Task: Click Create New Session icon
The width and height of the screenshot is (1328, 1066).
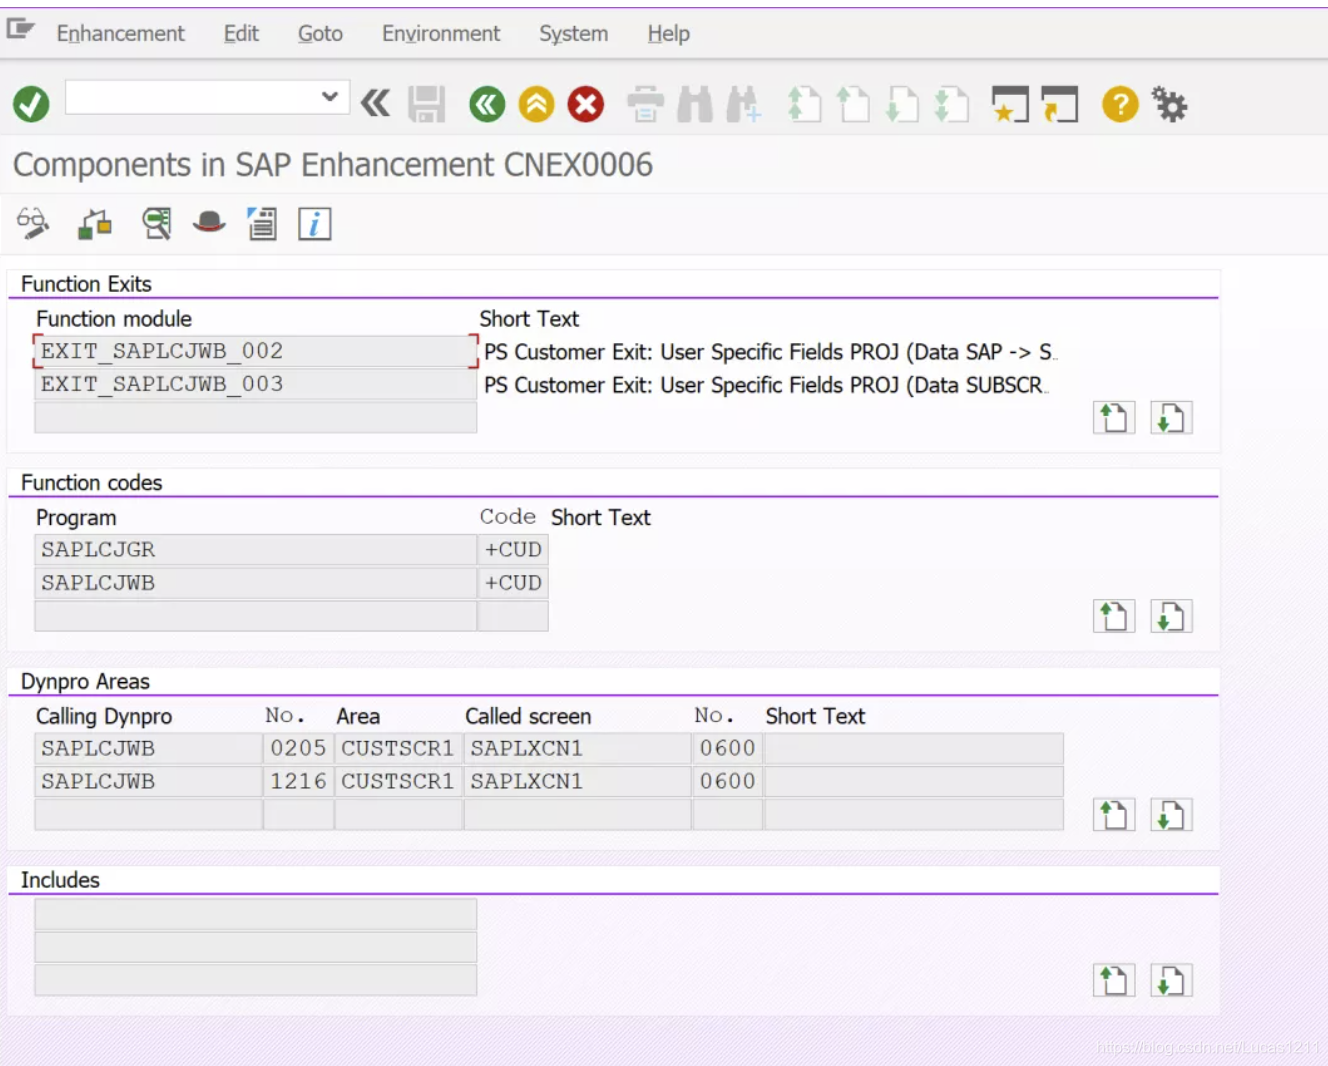Action: (1010, 104)
